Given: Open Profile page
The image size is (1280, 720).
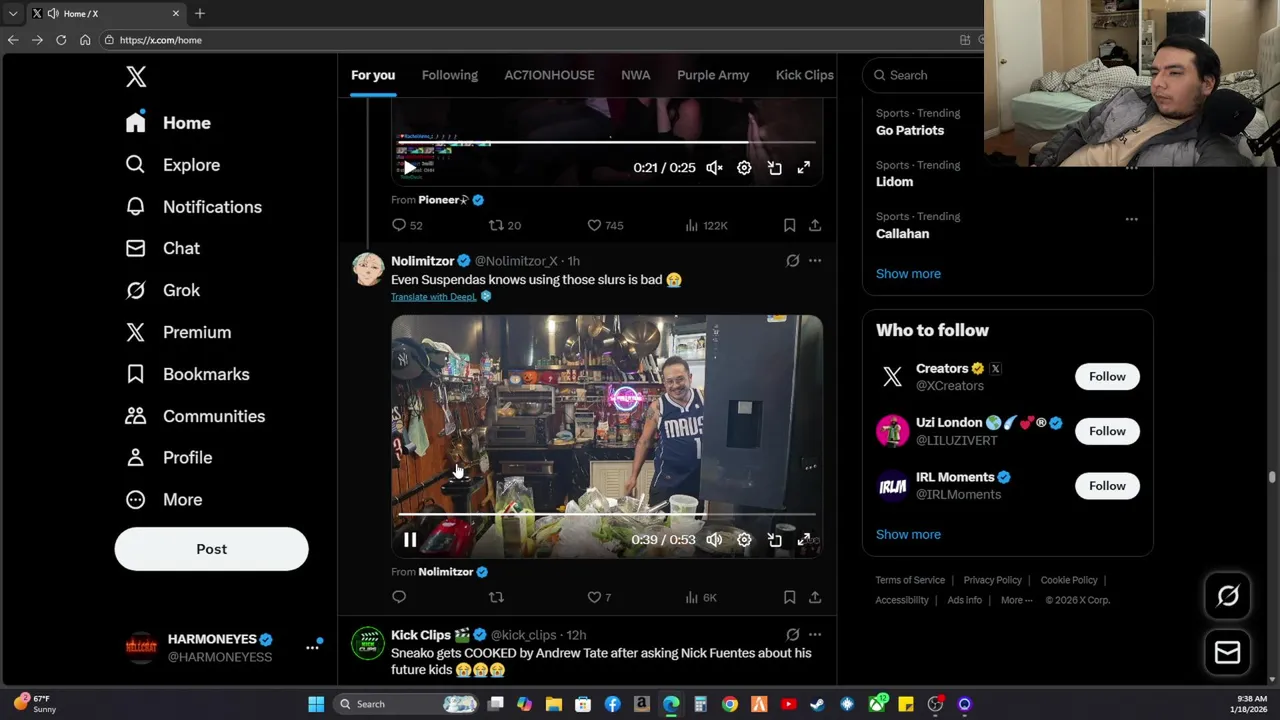Looking at the screenshot, I should coord(168,457).
